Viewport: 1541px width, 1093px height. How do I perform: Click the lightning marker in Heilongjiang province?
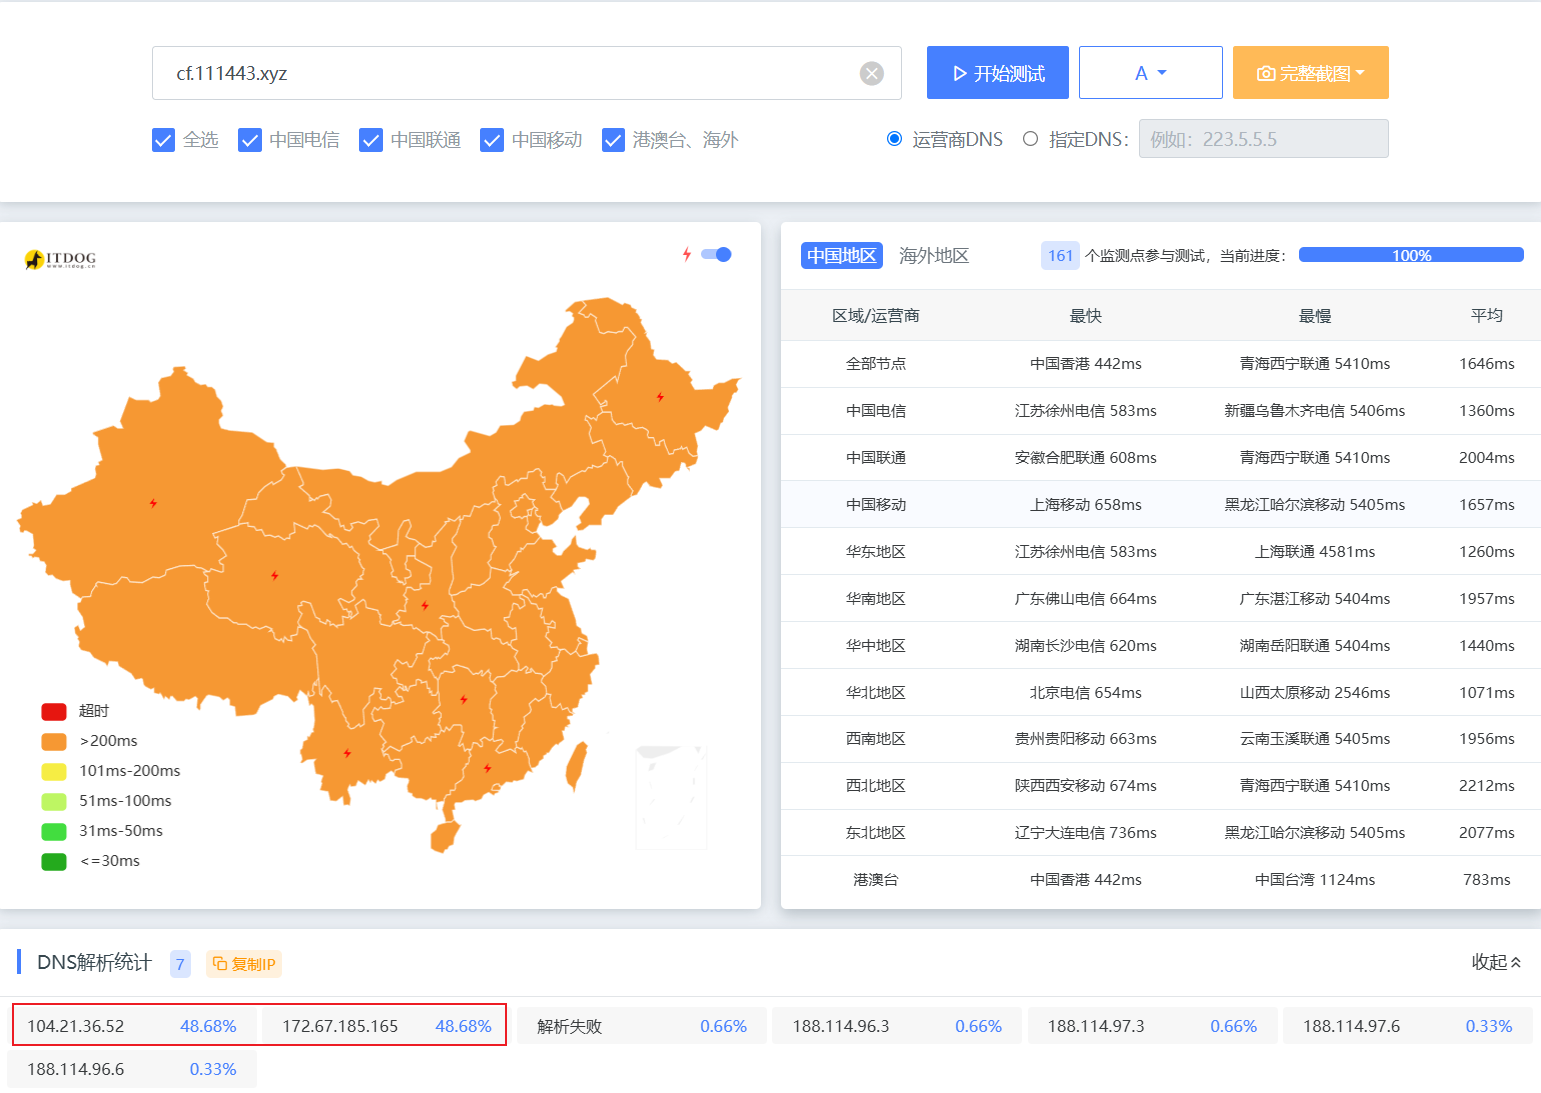coord(660,397)
